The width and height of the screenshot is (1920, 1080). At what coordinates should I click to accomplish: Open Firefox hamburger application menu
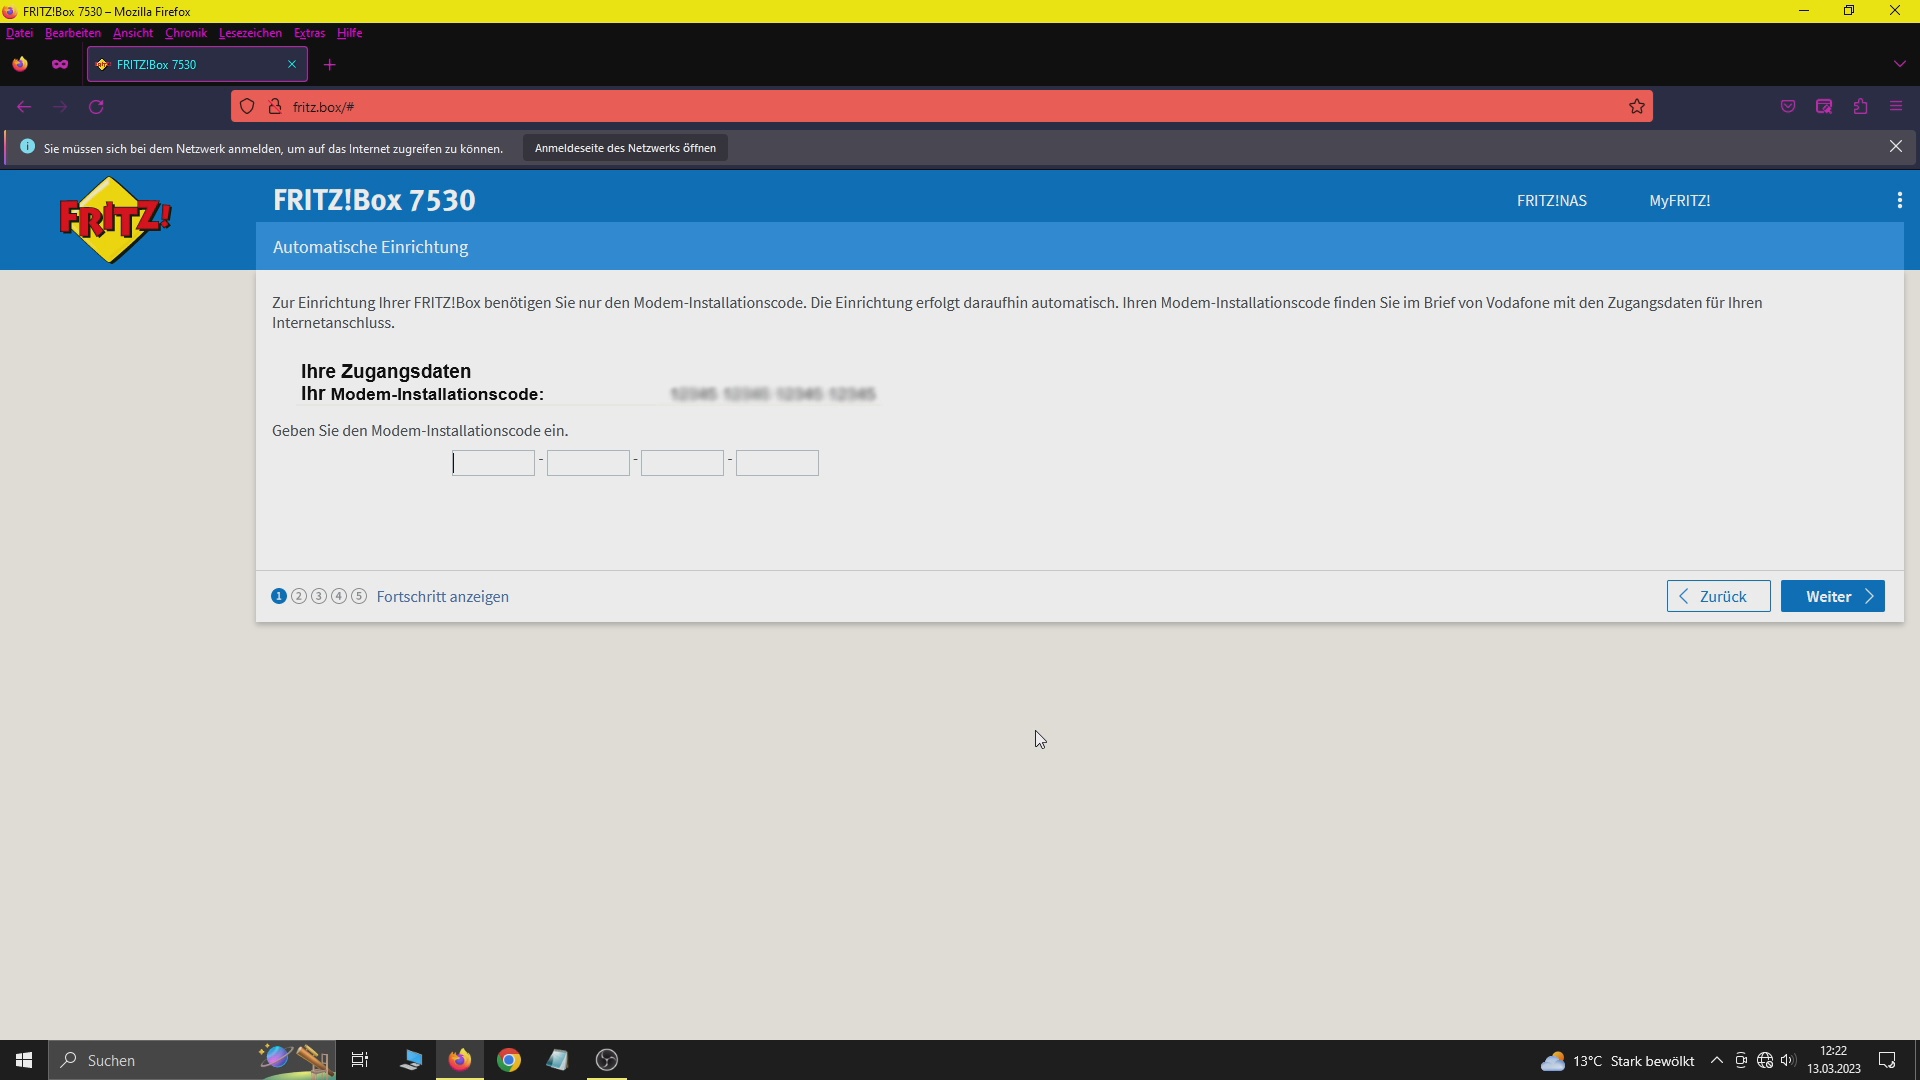pos(1896,107)
